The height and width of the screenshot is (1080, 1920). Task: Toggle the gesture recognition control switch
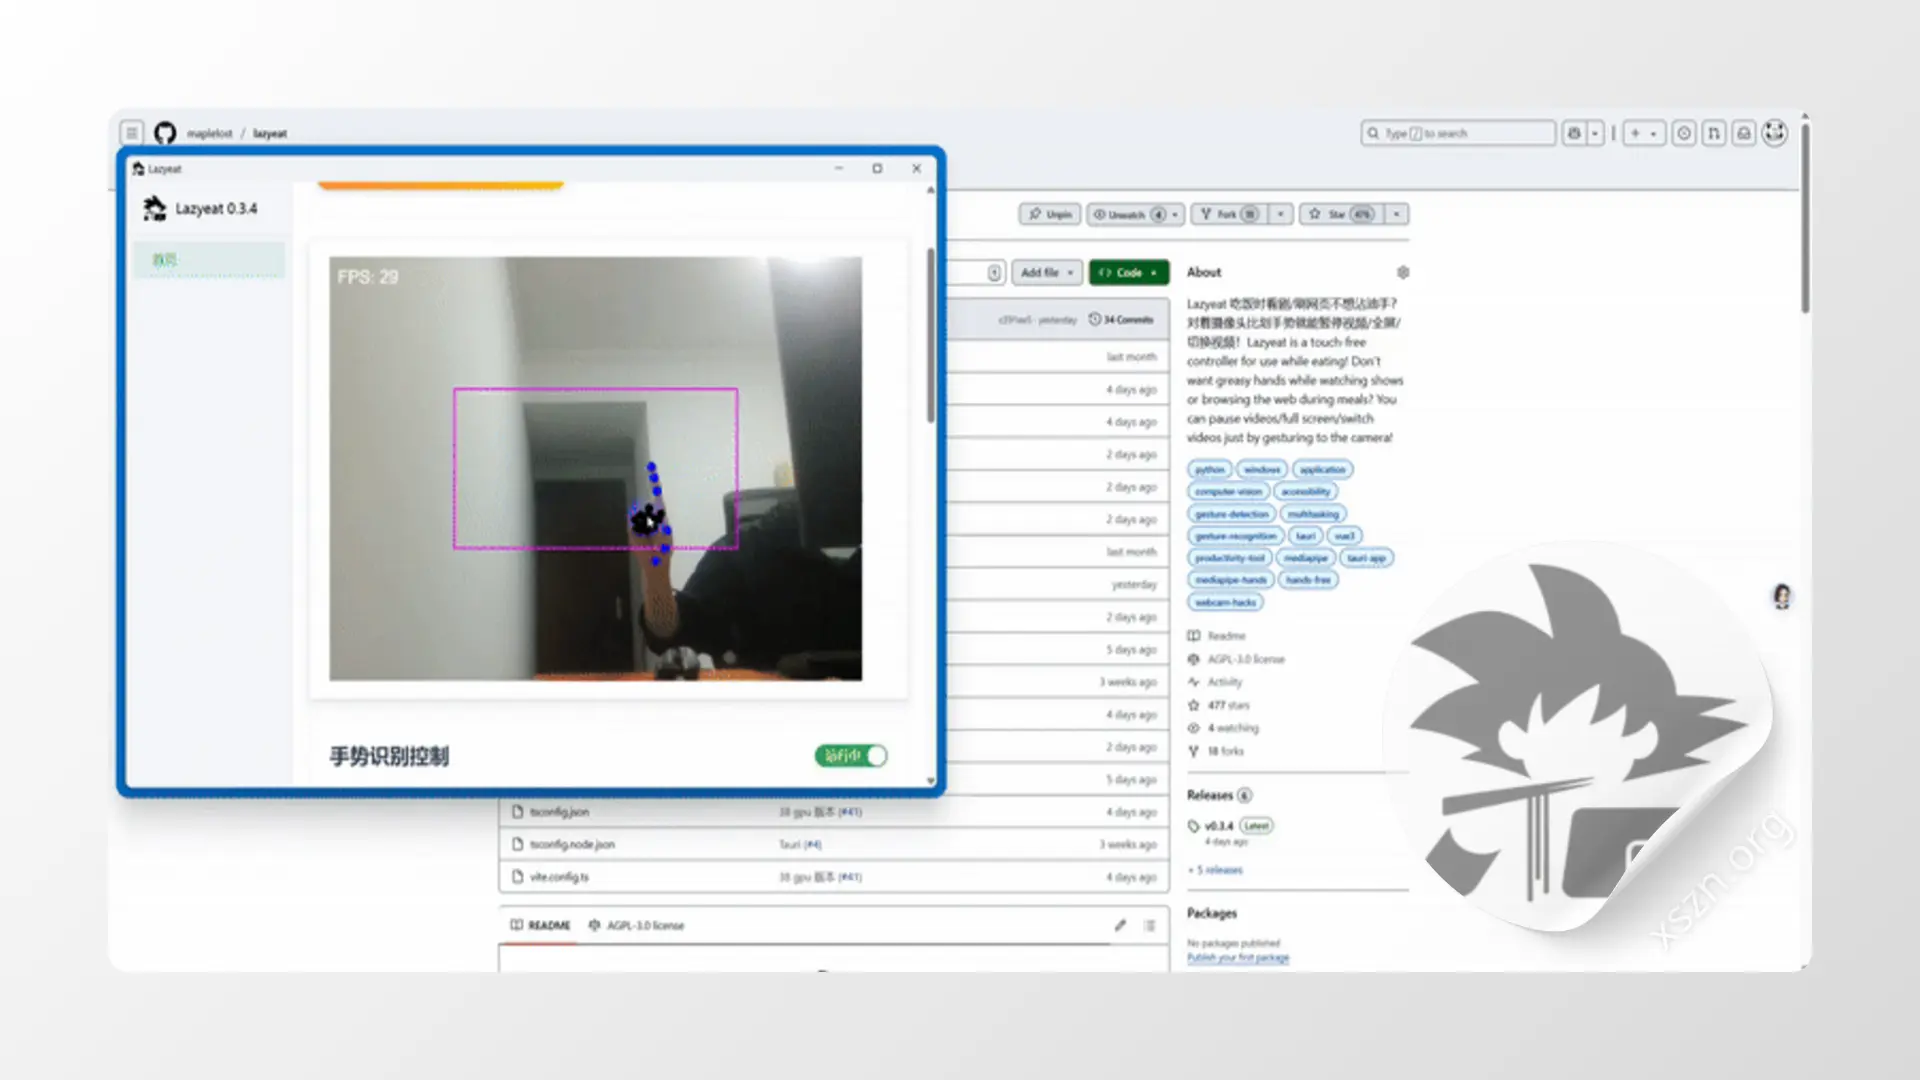click(851, 756)
